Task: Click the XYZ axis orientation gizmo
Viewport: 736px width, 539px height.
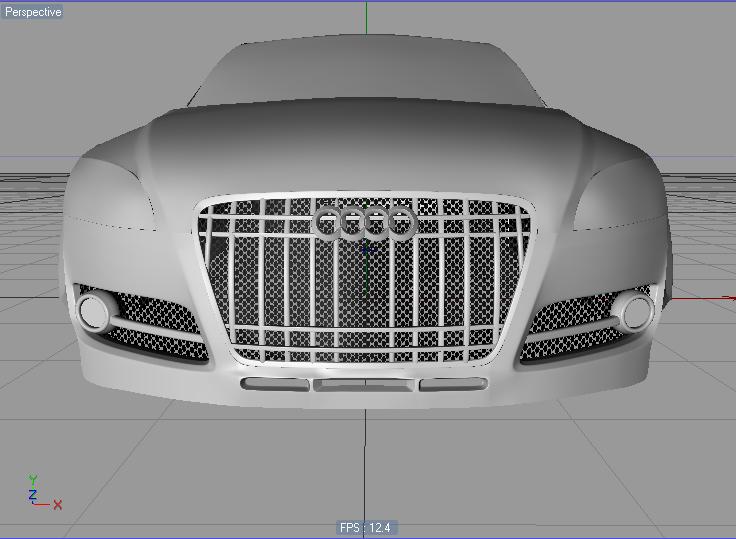Action: click(x=44, y=493)
